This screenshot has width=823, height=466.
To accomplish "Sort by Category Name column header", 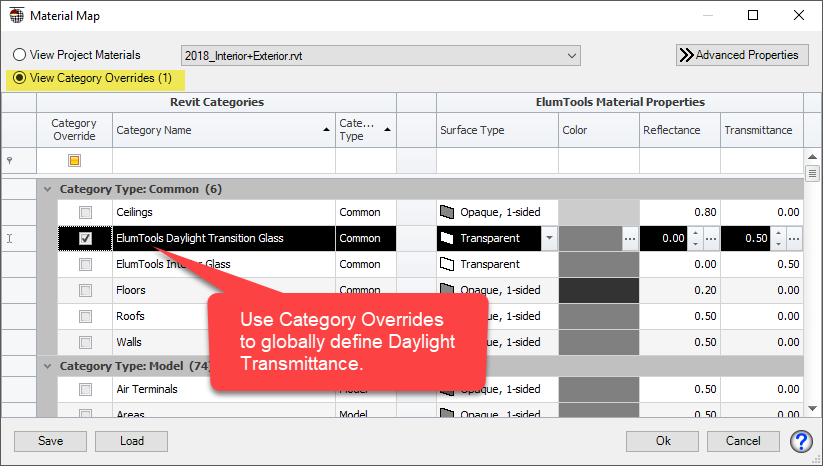I will coord(224,130).
